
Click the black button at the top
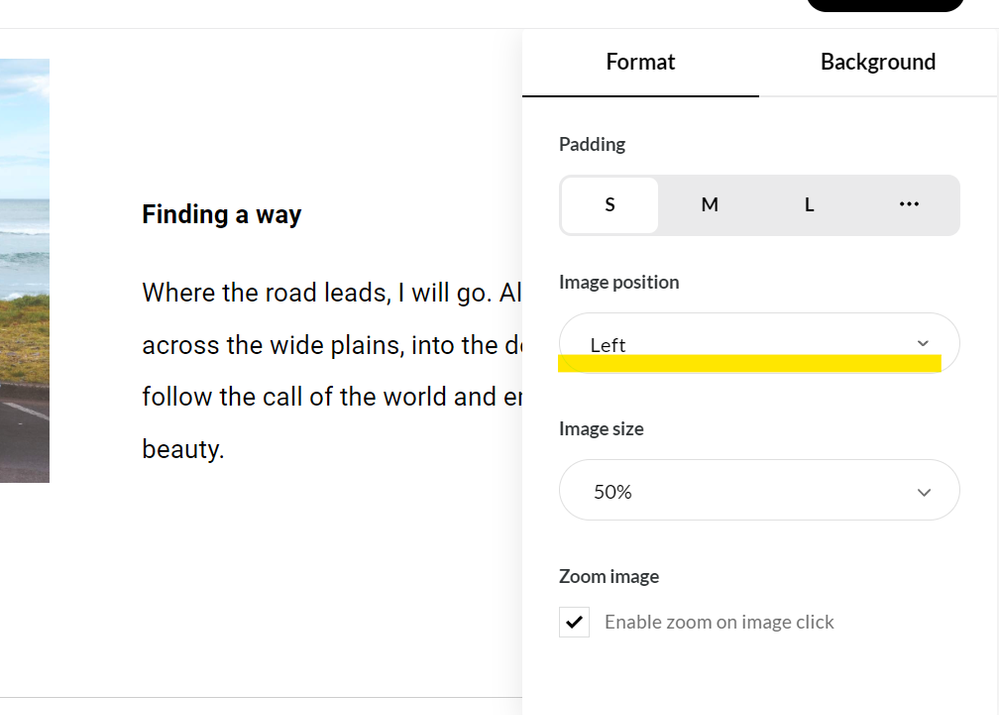point(885,5)
